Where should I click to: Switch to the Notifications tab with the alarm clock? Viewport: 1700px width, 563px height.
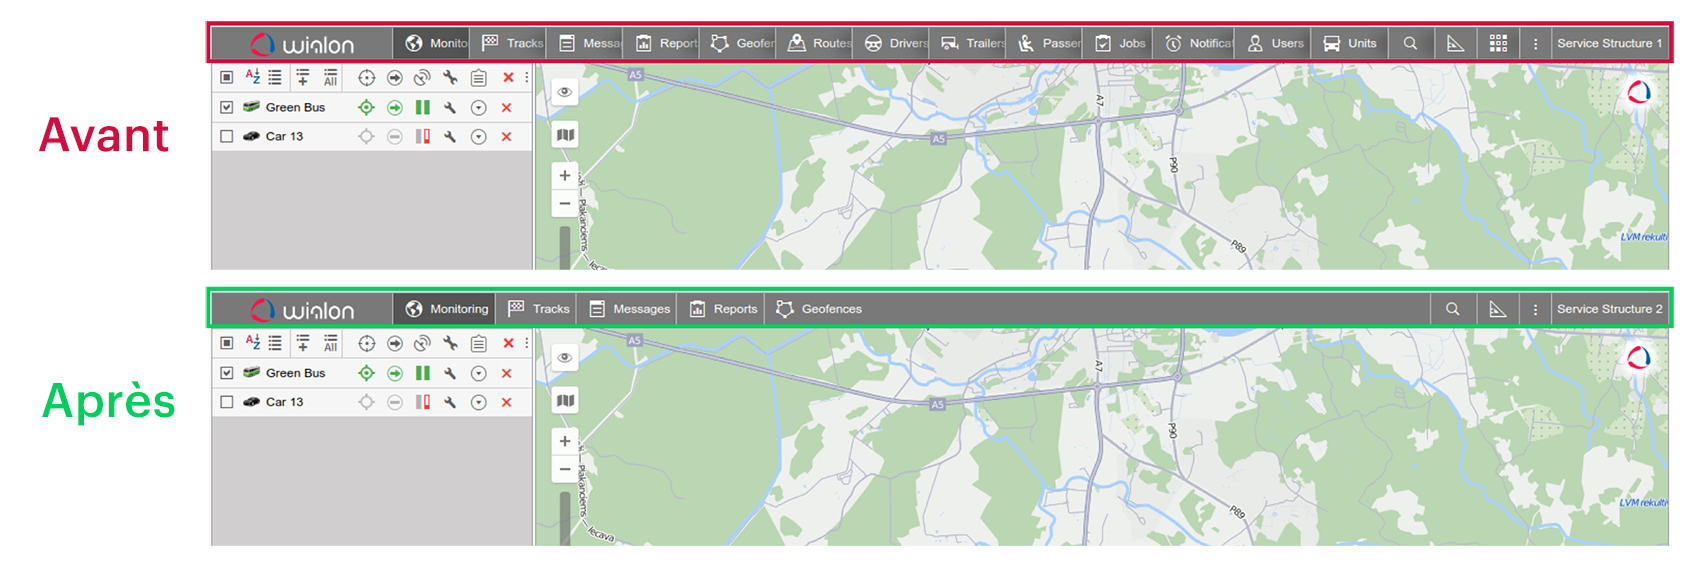(1198, 43)
